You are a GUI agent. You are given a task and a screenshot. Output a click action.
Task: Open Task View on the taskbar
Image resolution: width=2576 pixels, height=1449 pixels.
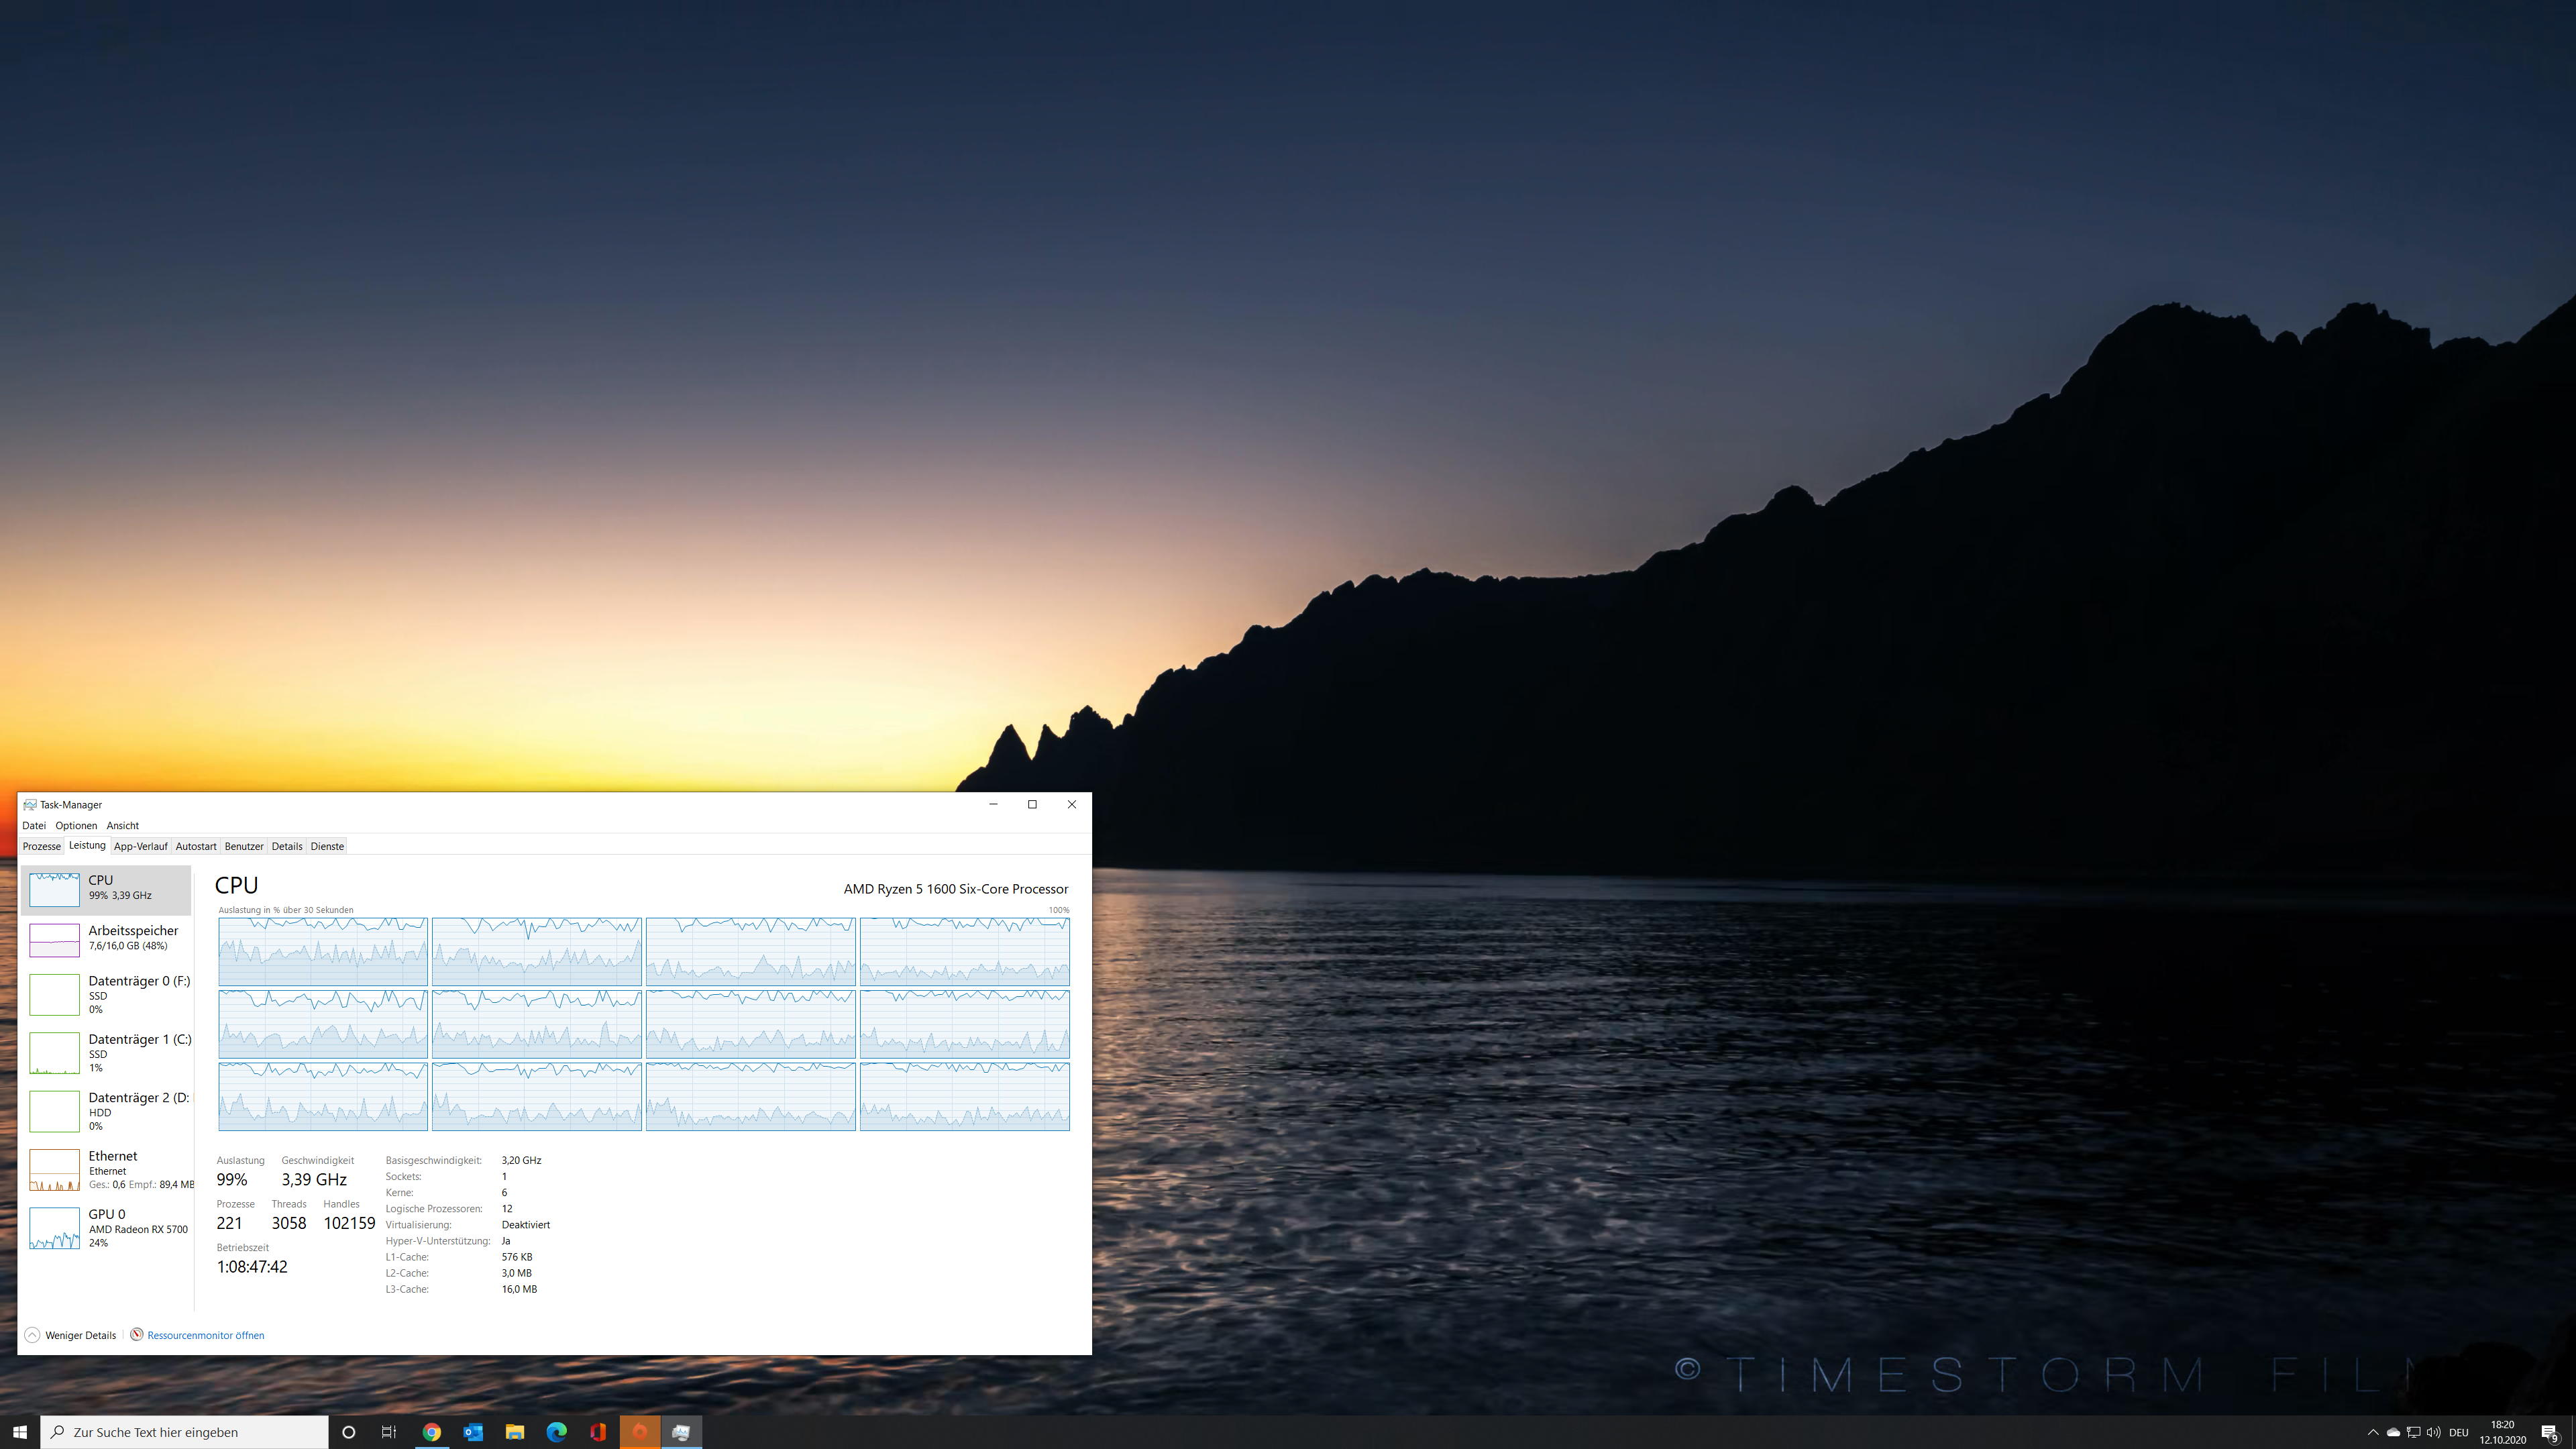point(389,1432)
